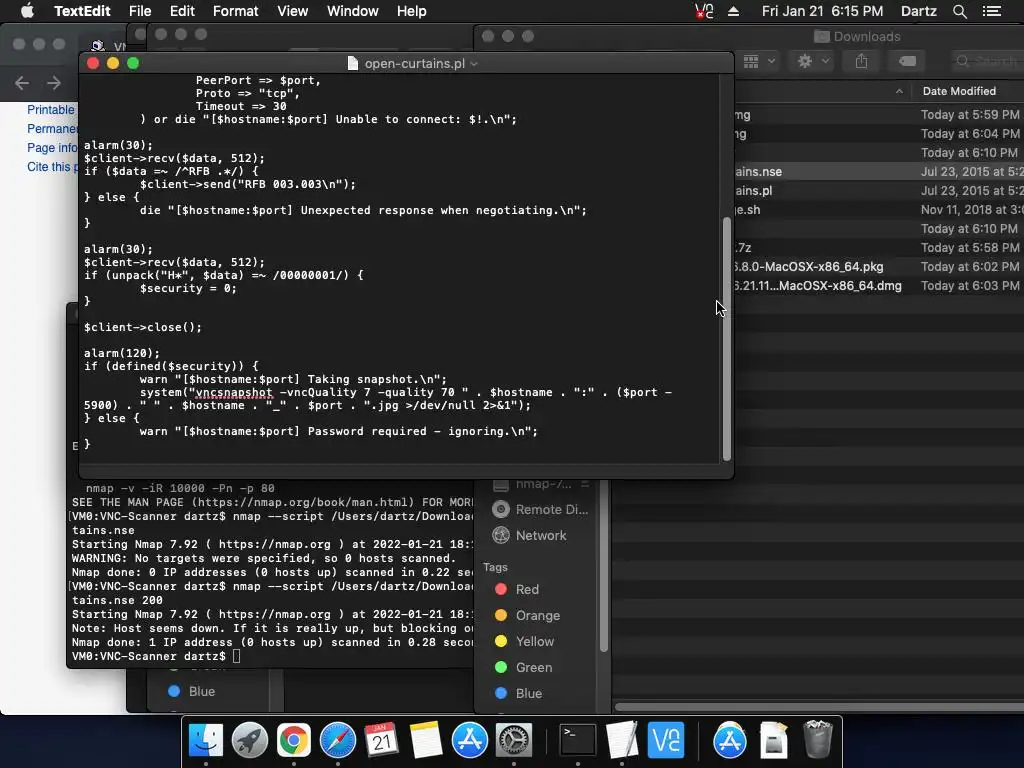This screenshot has width=1024, height=768.
Task: Open Safari from the Dock
Action: point(338,740)
